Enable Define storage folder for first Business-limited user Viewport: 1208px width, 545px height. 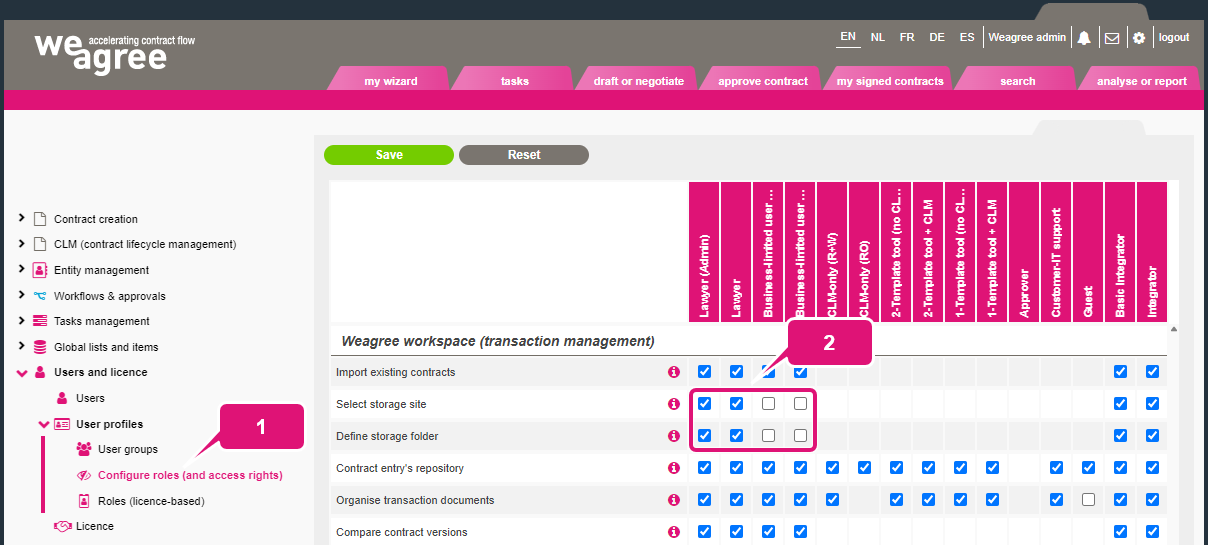click(x=769, y=436)
